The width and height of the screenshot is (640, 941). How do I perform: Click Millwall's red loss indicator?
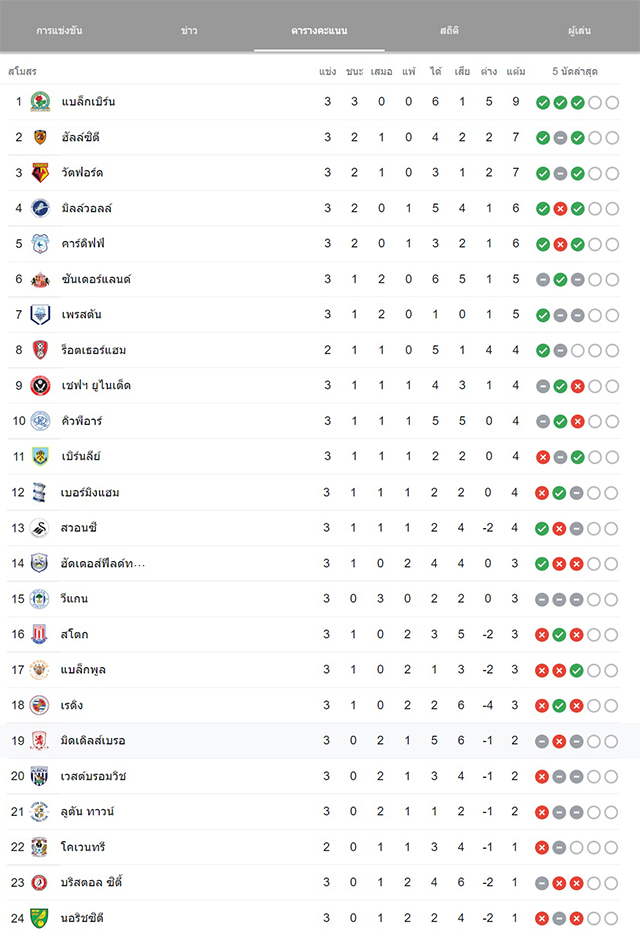click(x=560, y=209)
